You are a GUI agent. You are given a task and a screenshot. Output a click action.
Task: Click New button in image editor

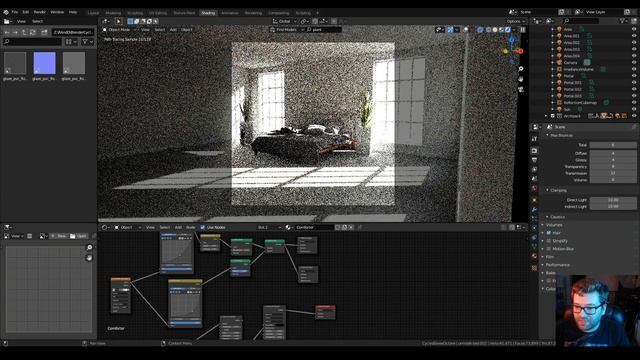(x=59, y=236)
